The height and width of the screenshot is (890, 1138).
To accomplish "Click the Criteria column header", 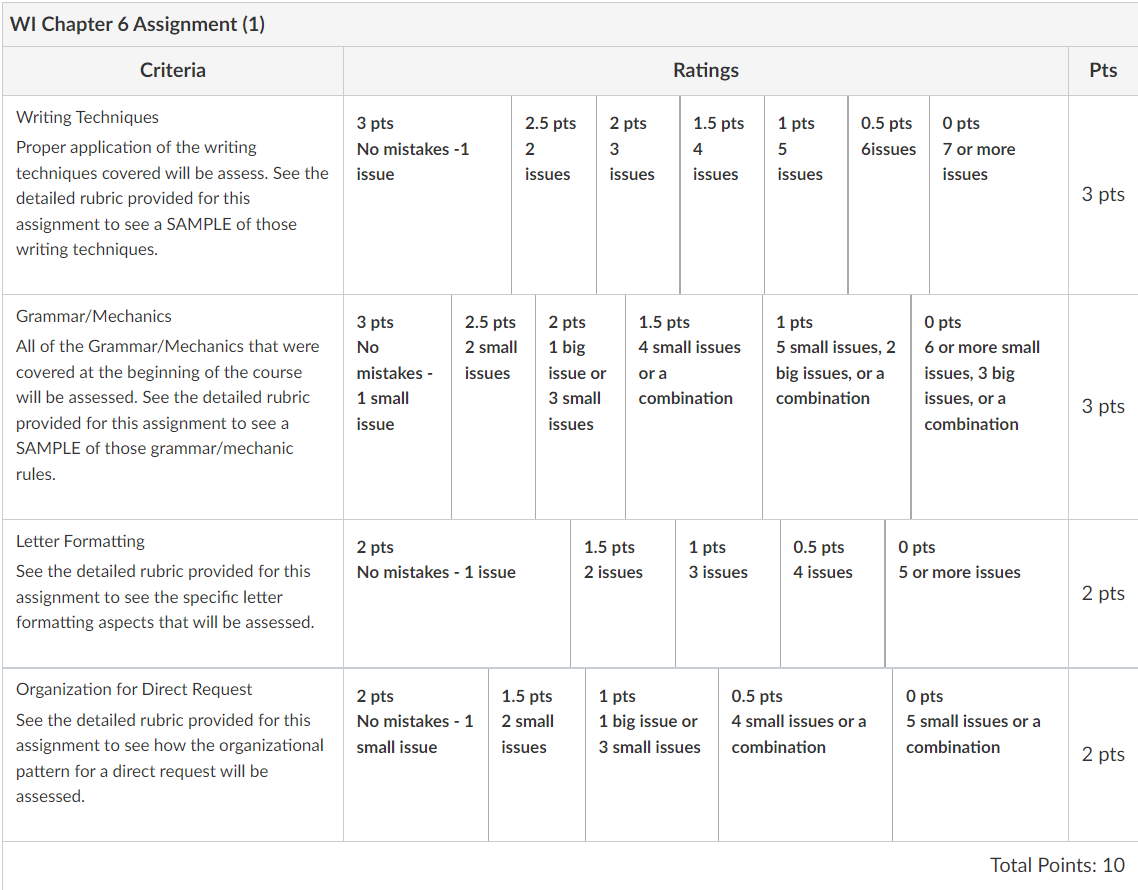I will (x=173, y=70).
